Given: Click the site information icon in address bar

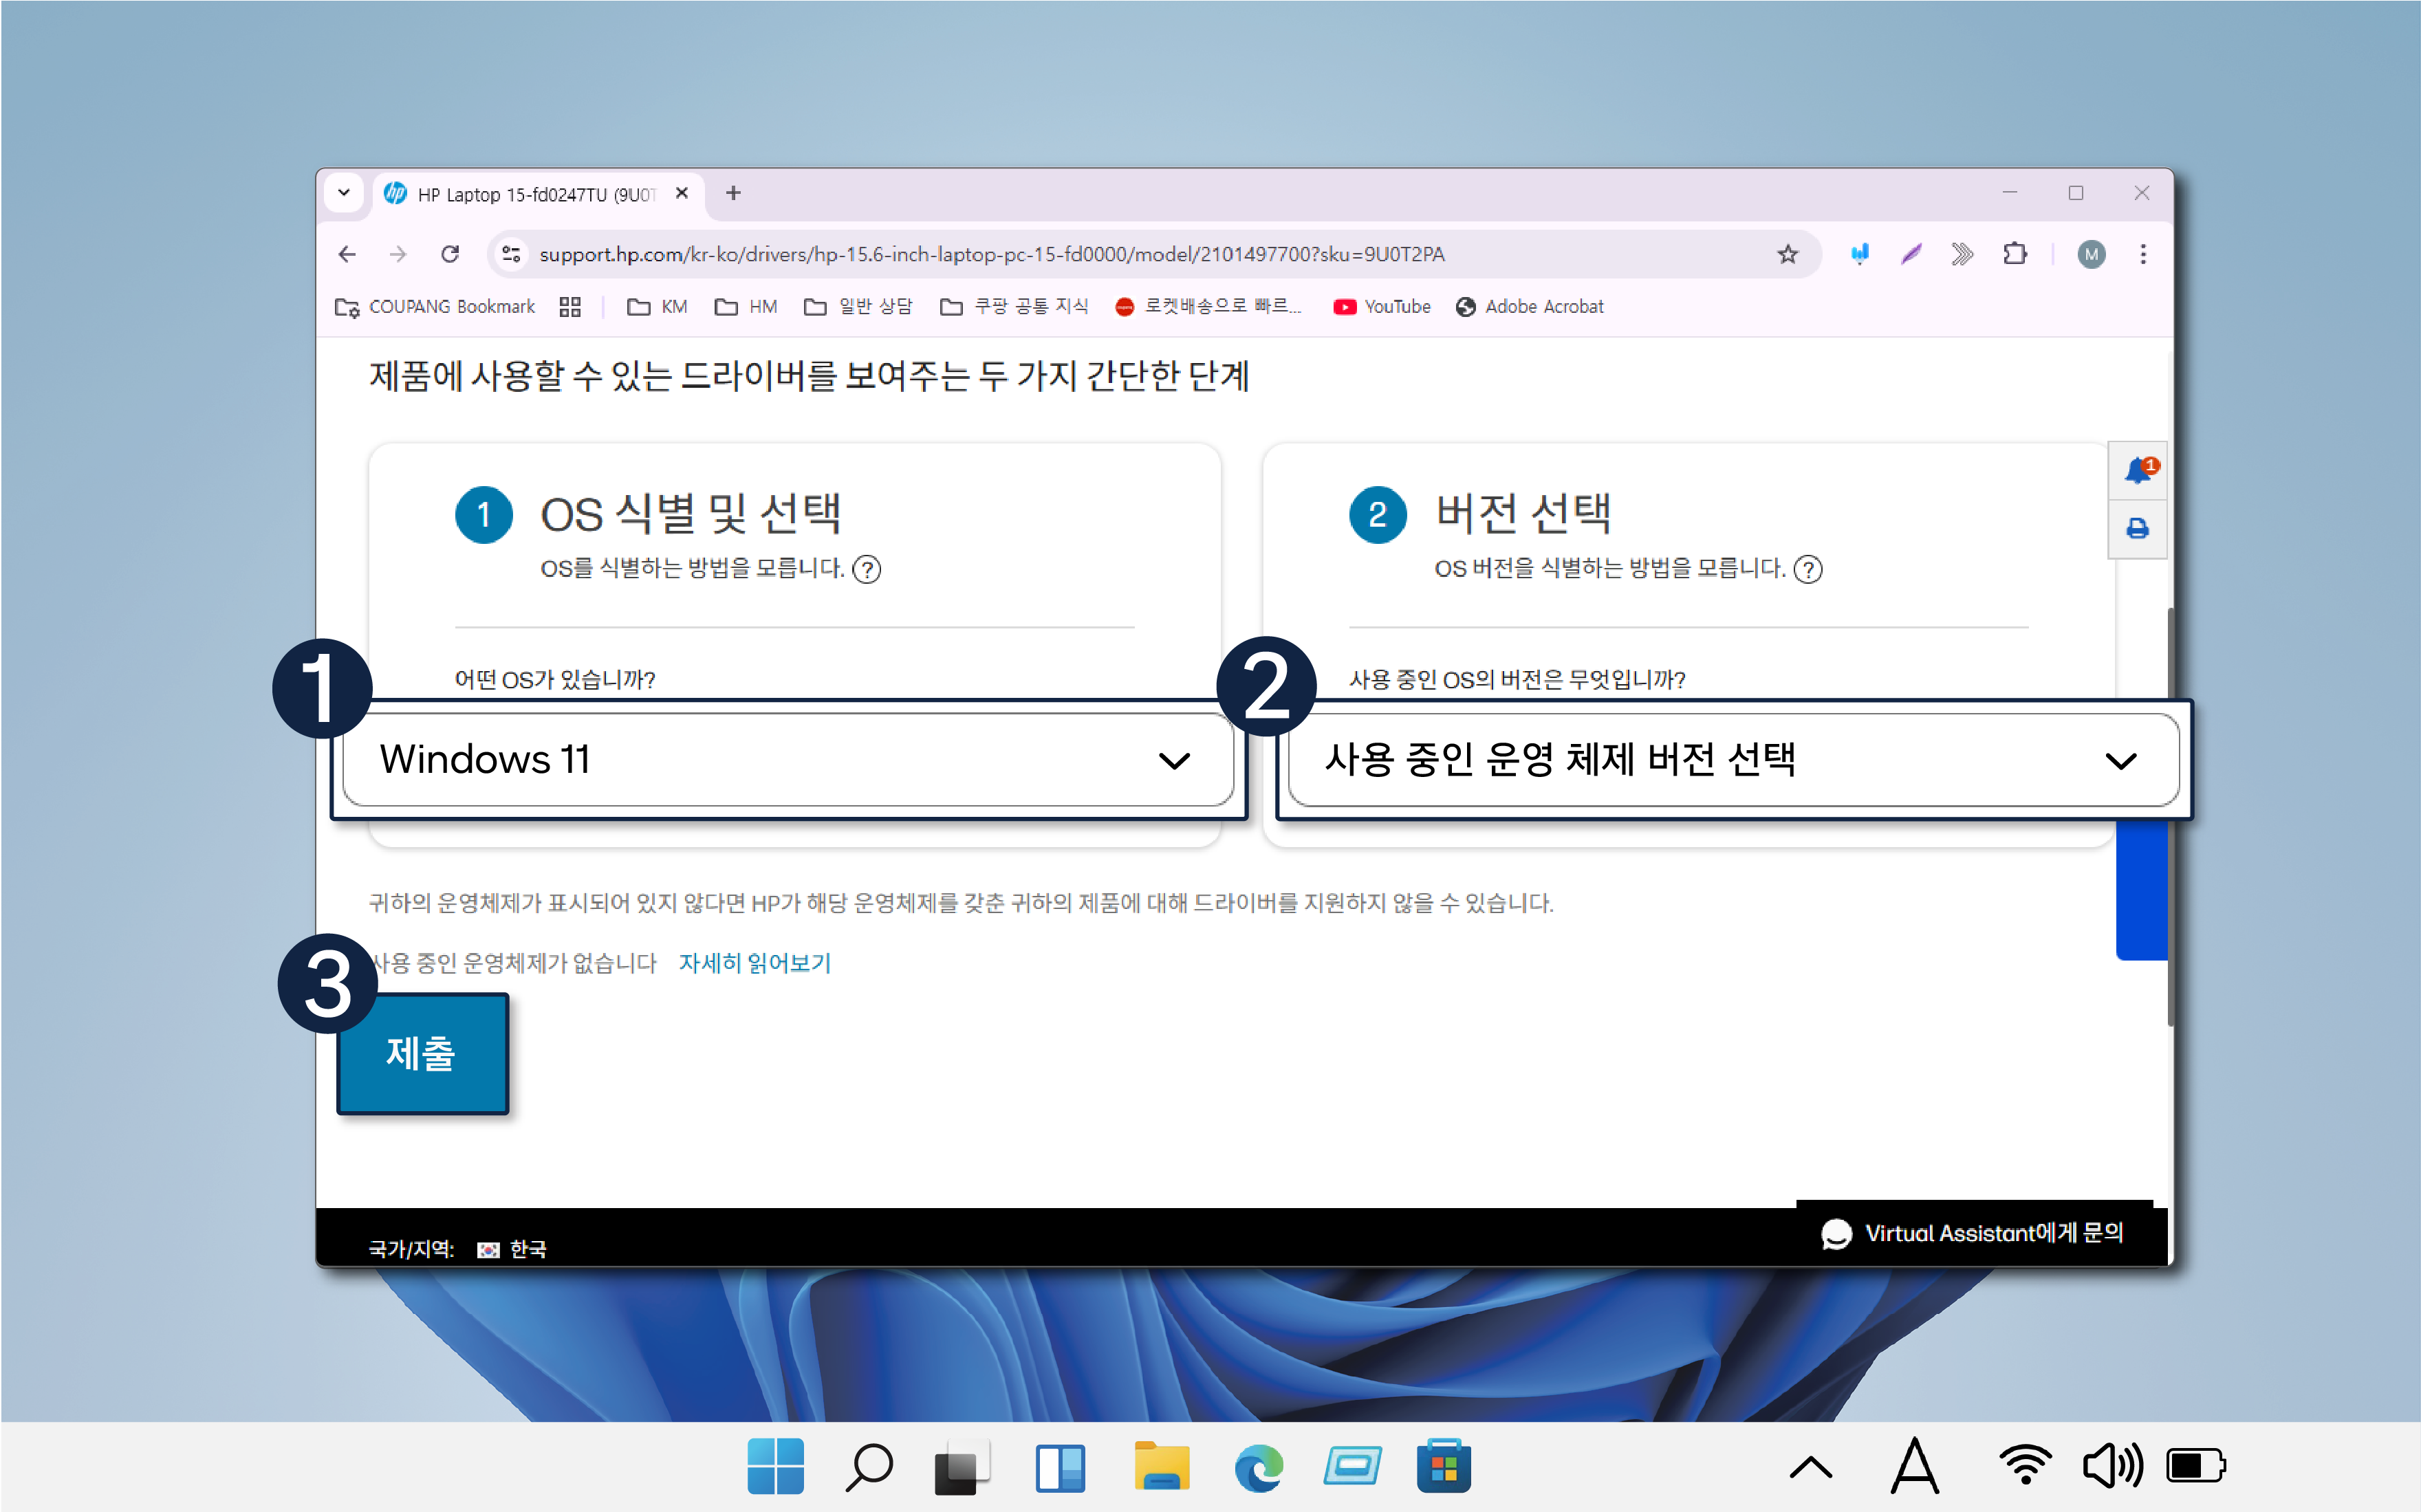Looking at the screenshot, I should [x=511, y=254].
